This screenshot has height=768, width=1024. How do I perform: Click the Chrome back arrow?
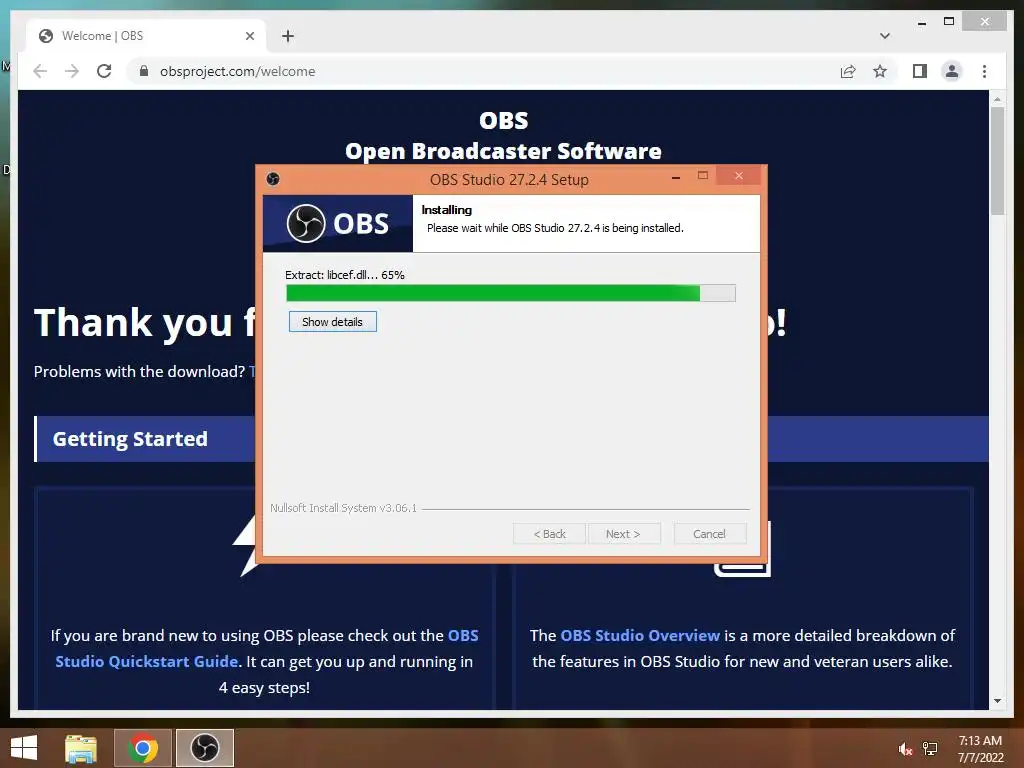[x=40, y=71]
